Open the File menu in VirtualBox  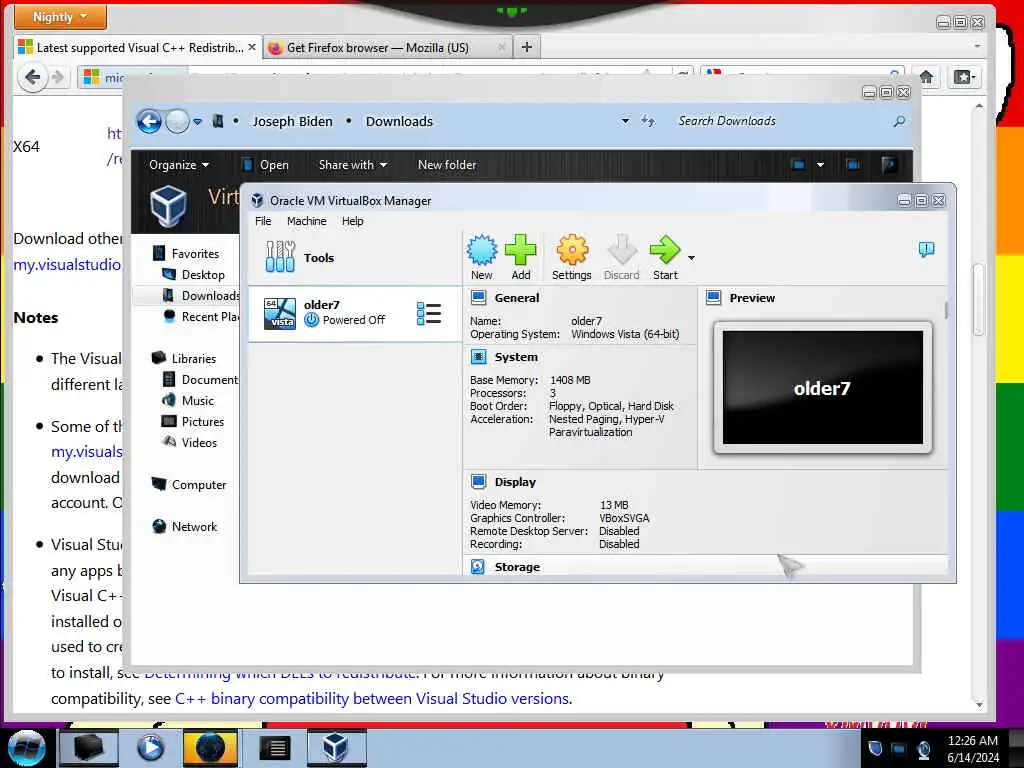[x=263, y=221]
